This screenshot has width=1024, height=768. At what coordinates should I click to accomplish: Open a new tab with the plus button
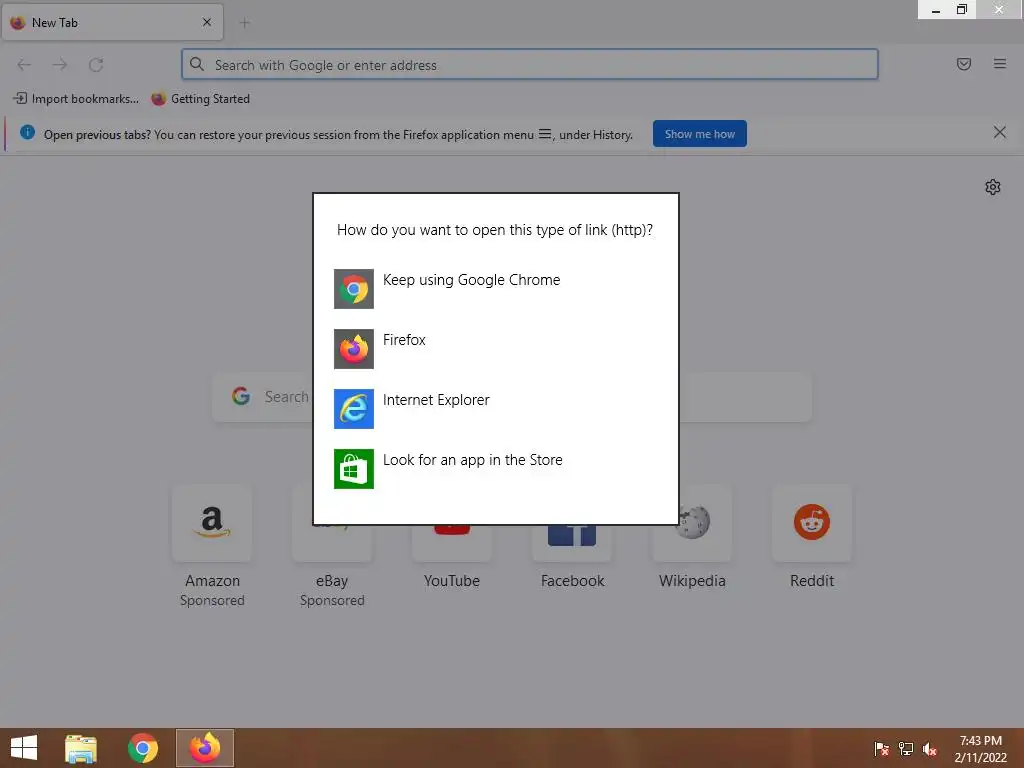245,23
